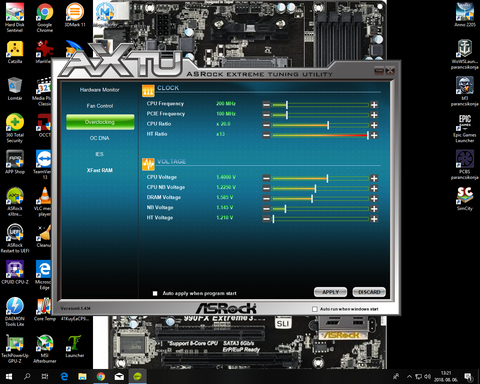
Task: Decrease NB Voltage with minus button
Action: [266, 209]
